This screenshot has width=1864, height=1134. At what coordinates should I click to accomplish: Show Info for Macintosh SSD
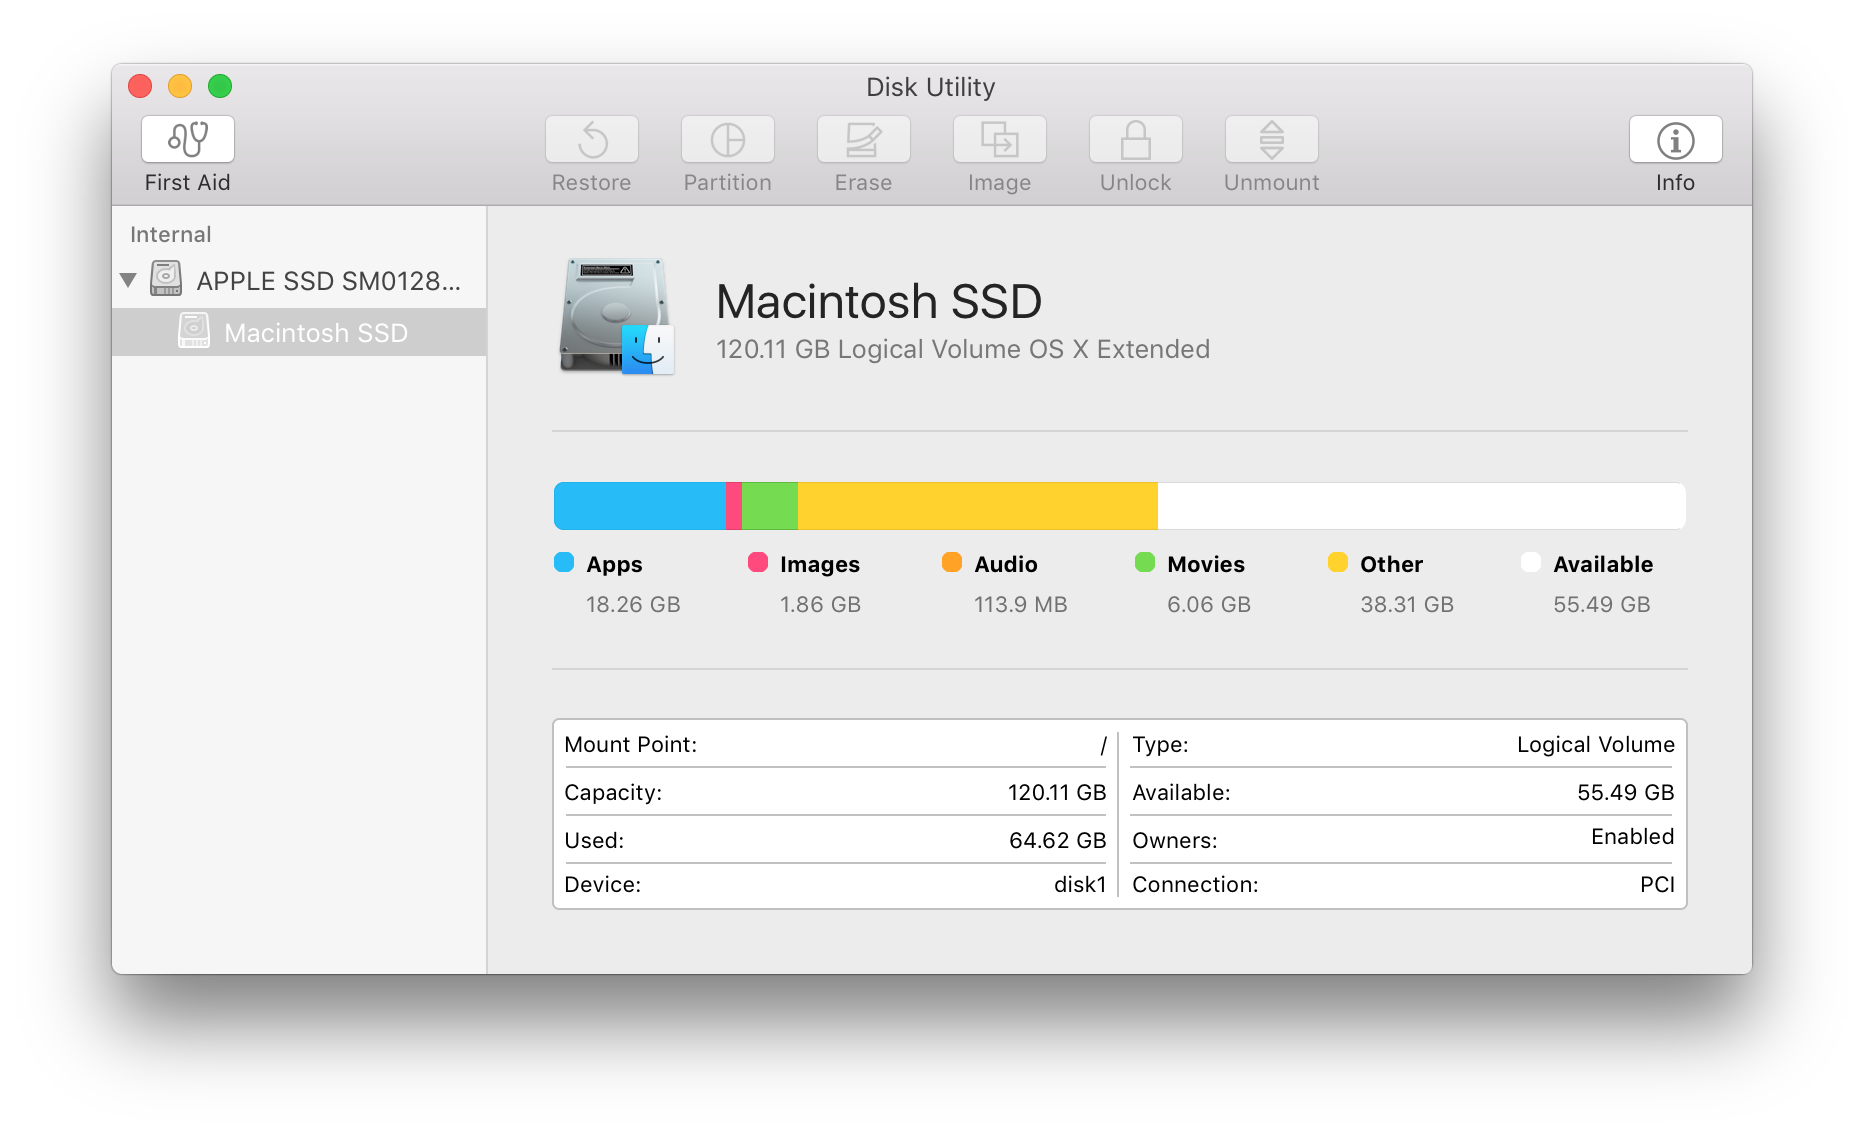1676,139
